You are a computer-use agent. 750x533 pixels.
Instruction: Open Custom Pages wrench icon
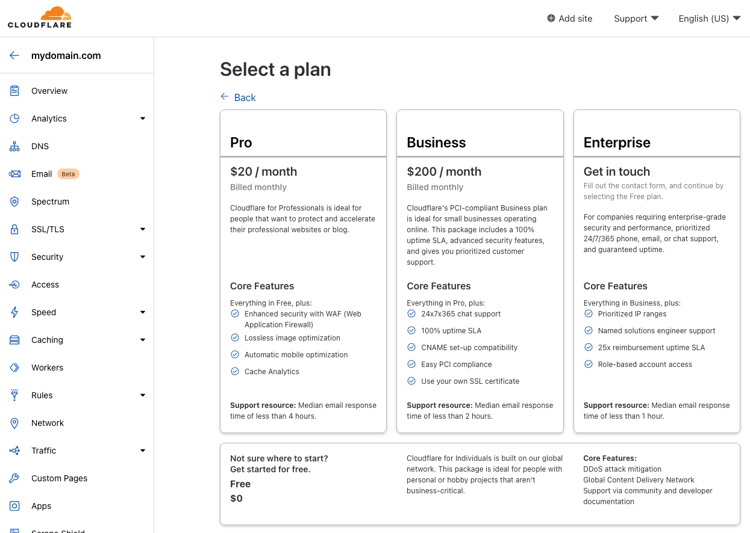(x=14, y=478)
